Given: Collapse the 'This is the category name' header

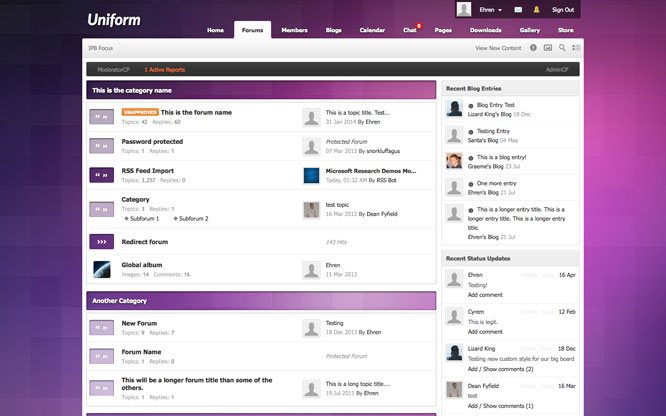Looking at the screenshot, I should (x=260, y=90).
